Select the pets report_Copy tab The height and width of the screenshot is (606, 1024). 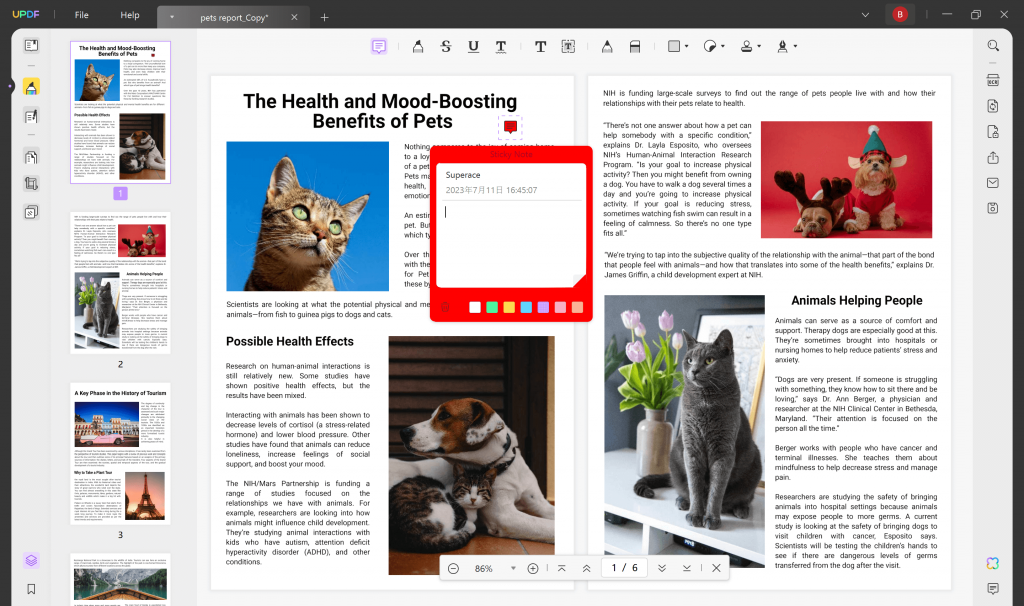pyautogui.click(x=234, y=18)
